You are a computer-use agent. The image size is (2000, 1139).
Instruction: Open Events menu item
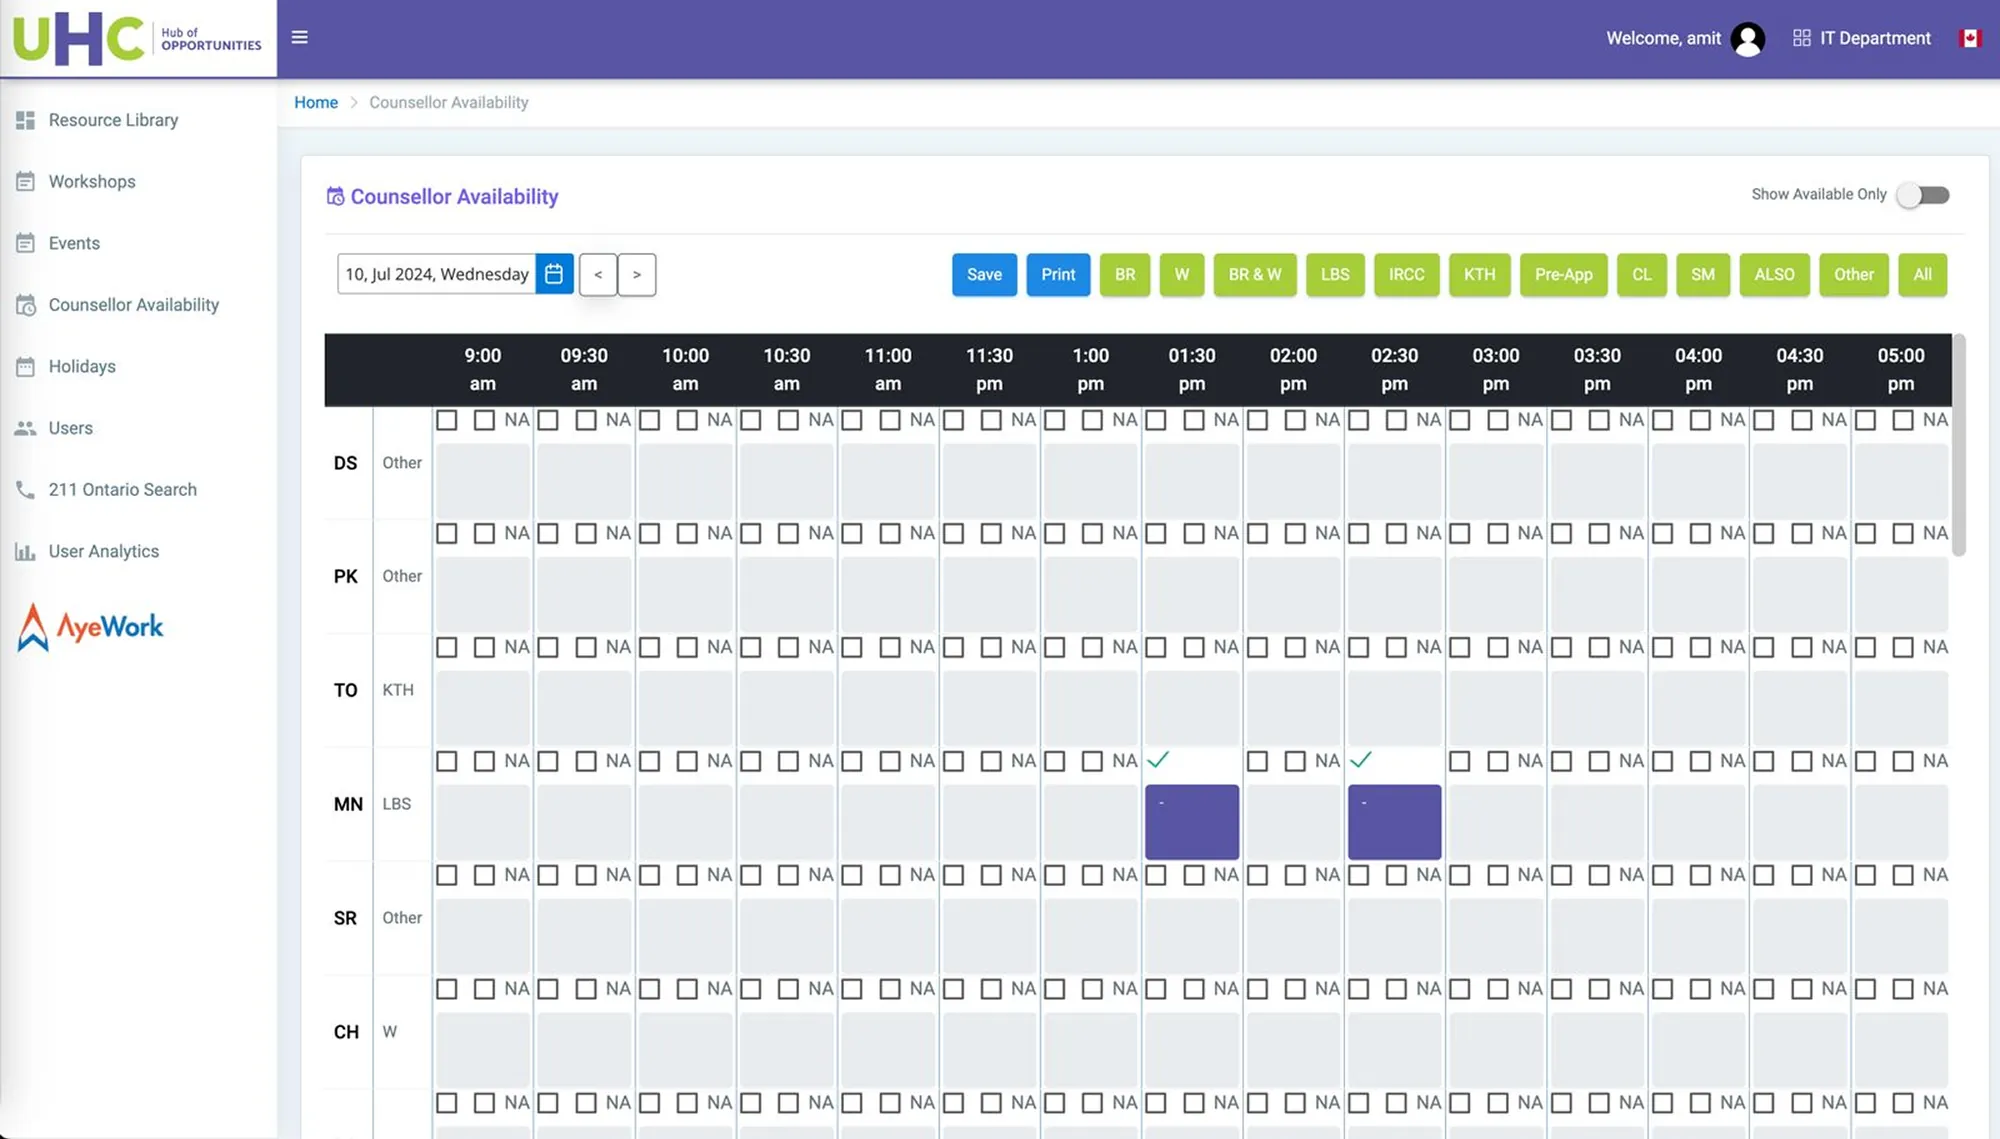pyautogui.click(x=74, y=243)
